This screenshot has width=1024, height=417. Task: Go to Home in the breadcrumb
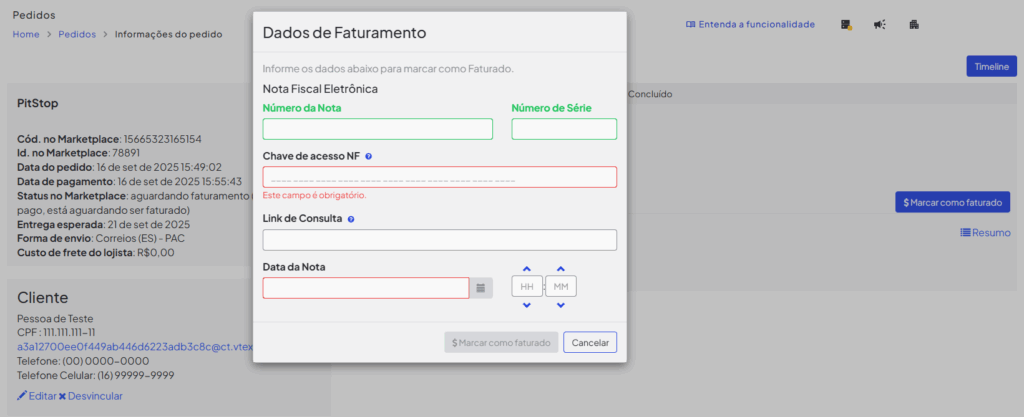point(26,34)
